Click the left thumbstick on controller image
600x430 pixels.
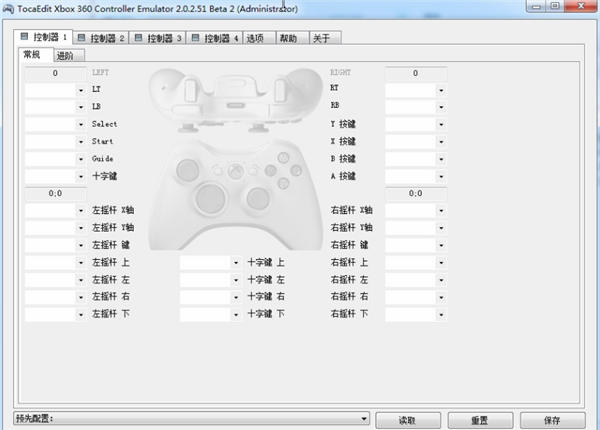(188, 169)
